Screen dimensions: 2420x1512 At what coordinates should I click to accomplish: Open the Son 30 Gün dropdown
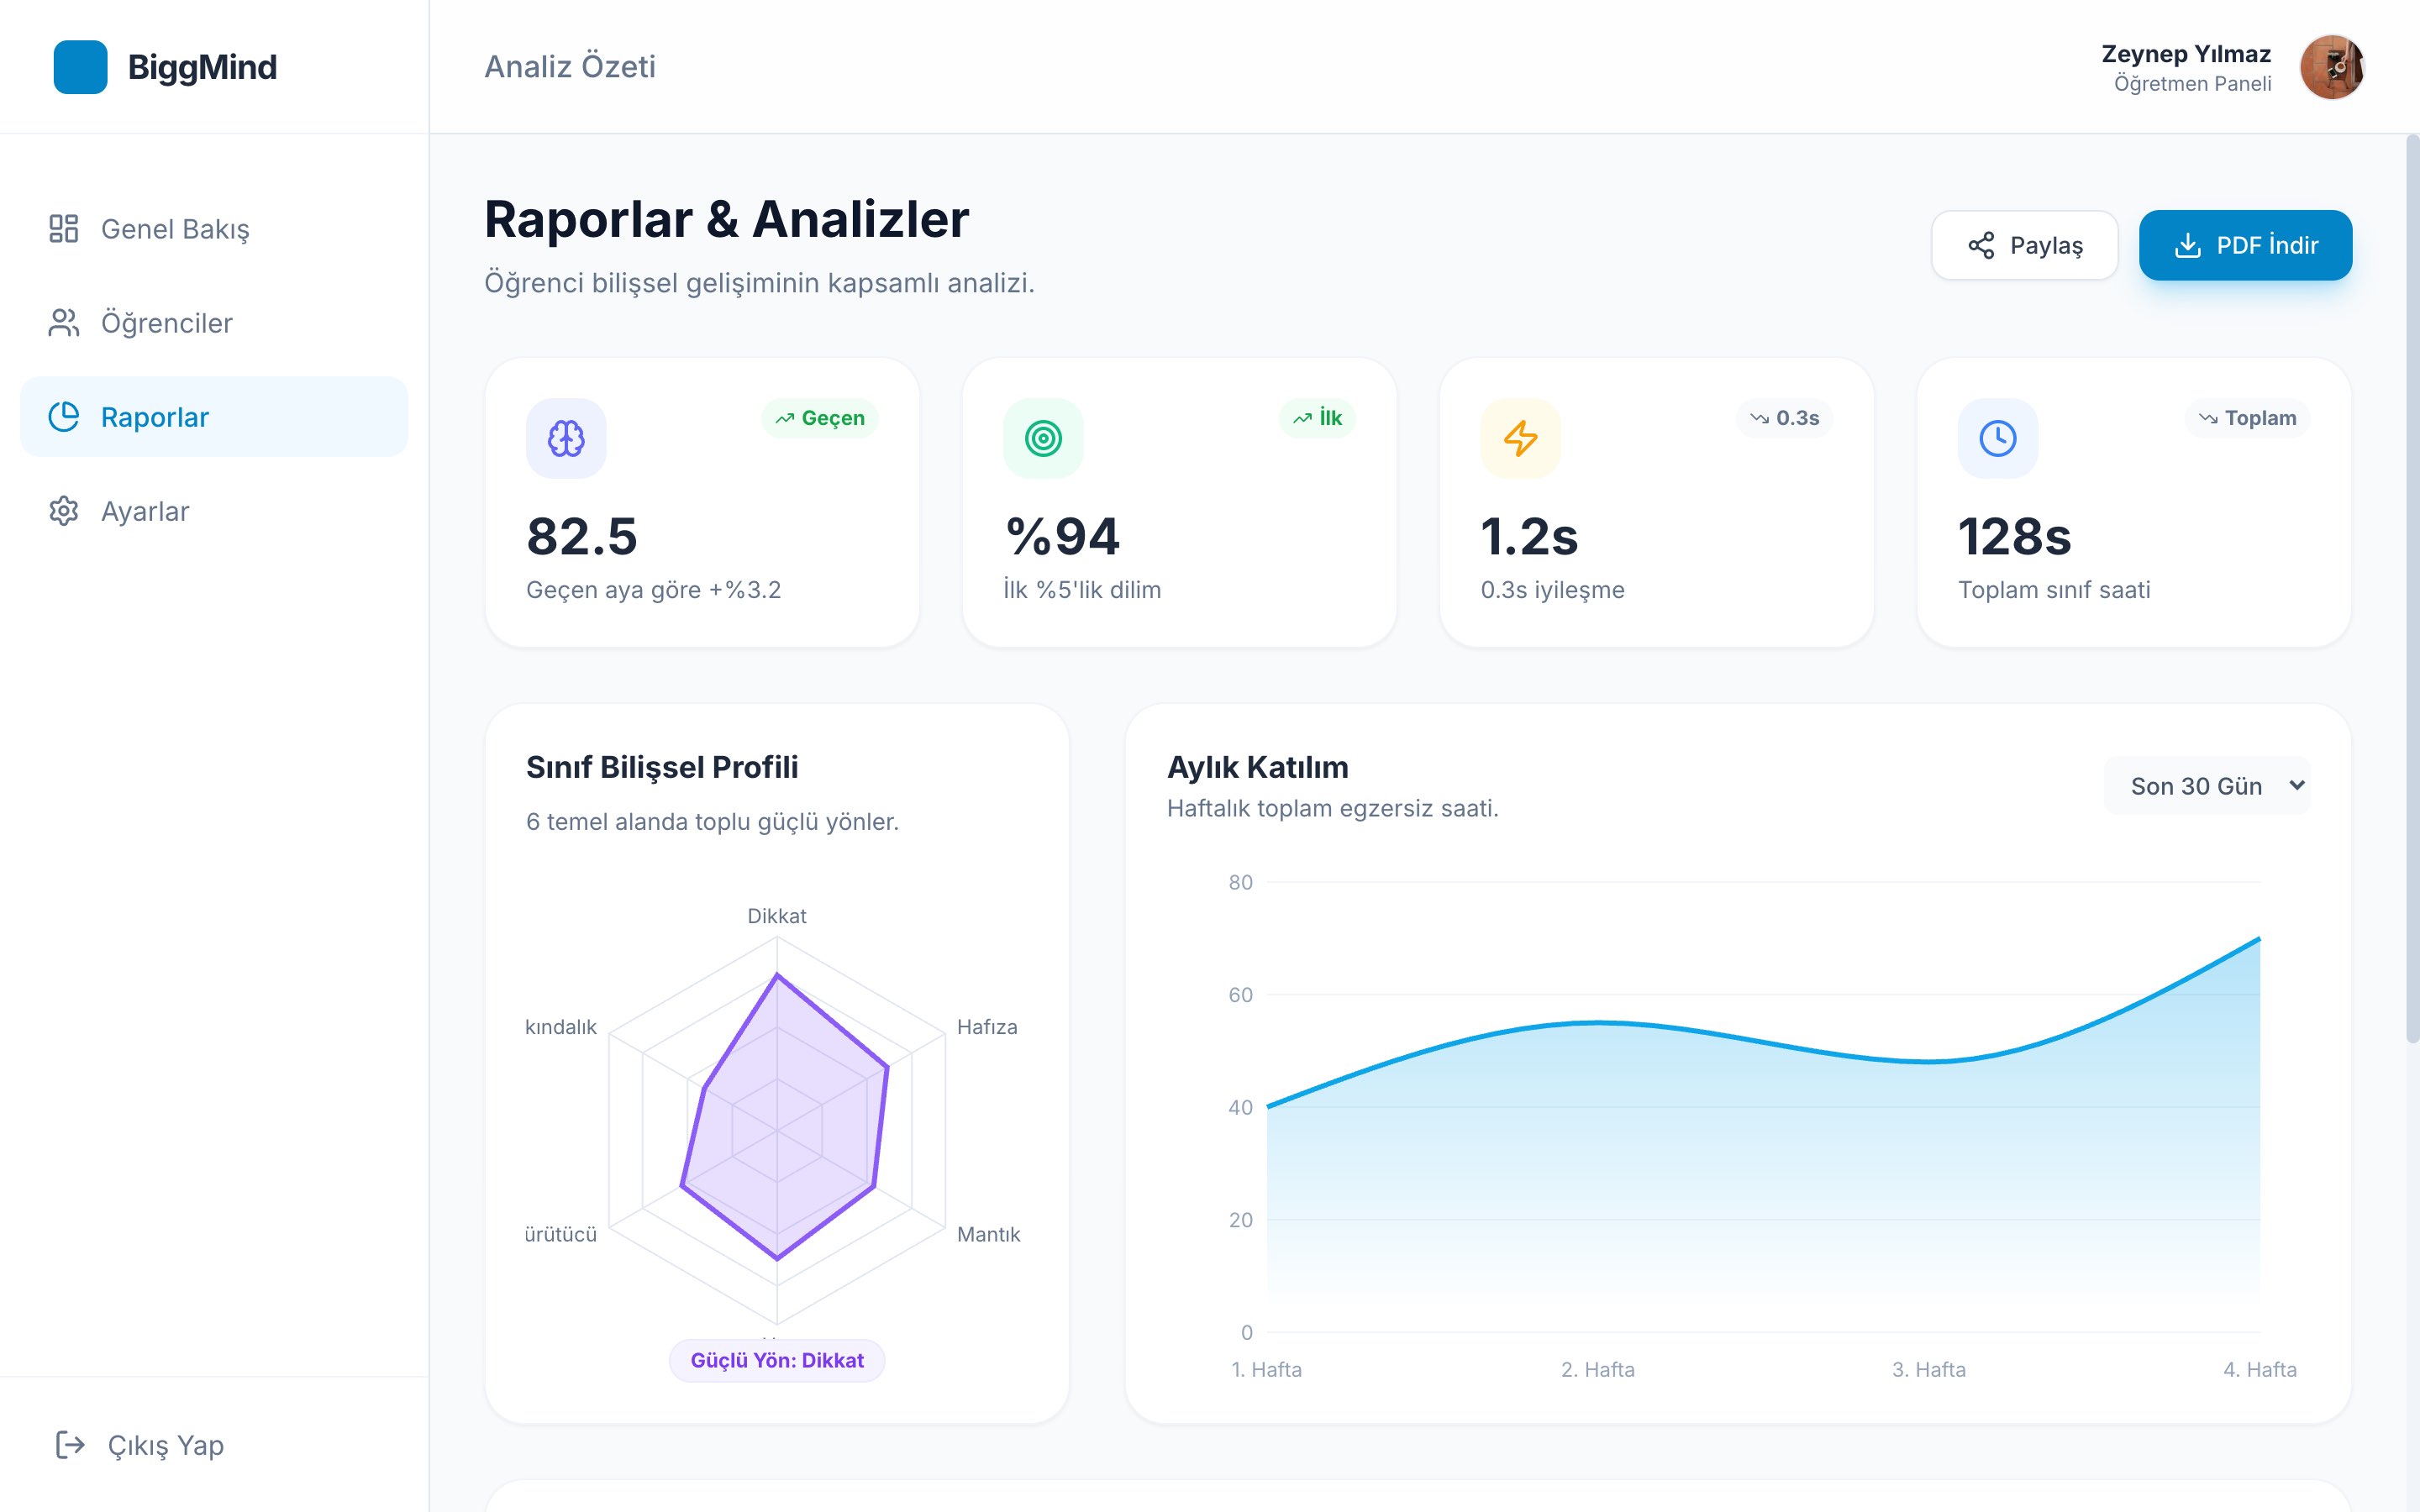pyautogui.click(x=2207, y=786)
